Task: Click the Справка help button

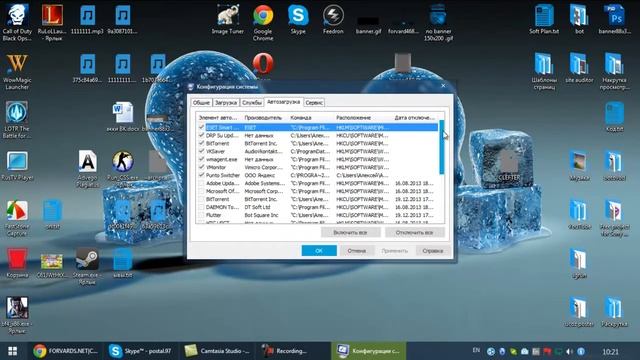Action: pos(433,251)
